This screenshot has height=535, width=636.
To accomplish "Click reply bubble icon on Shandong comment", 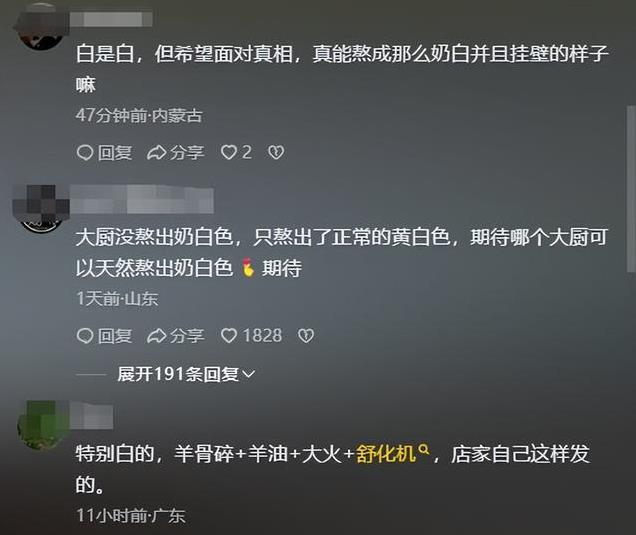I will tap(85, 336).
